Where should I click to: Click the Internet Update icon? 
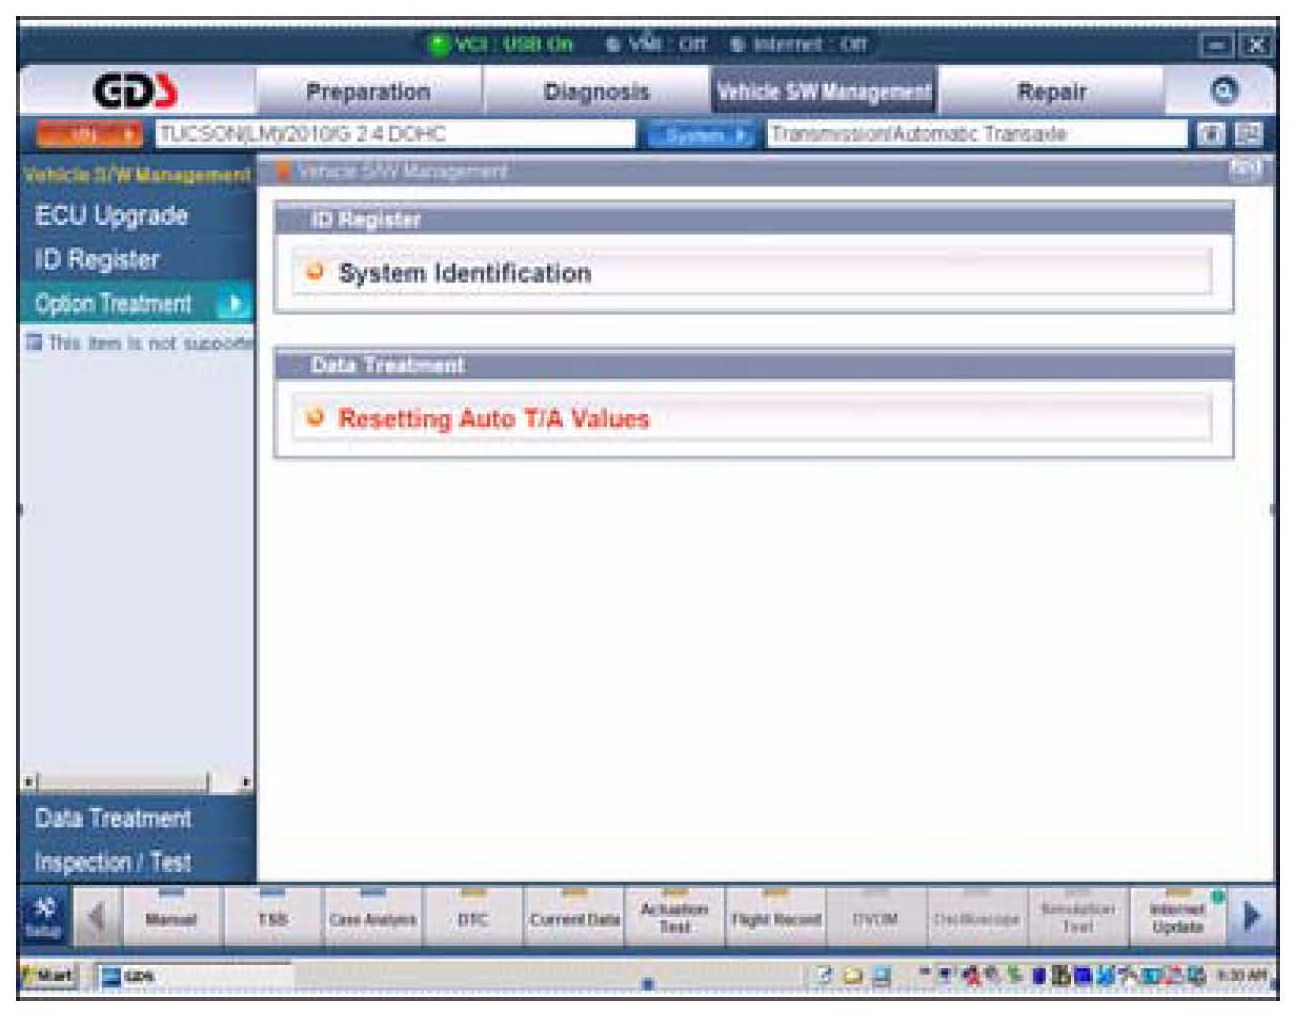coord(1177,915)
